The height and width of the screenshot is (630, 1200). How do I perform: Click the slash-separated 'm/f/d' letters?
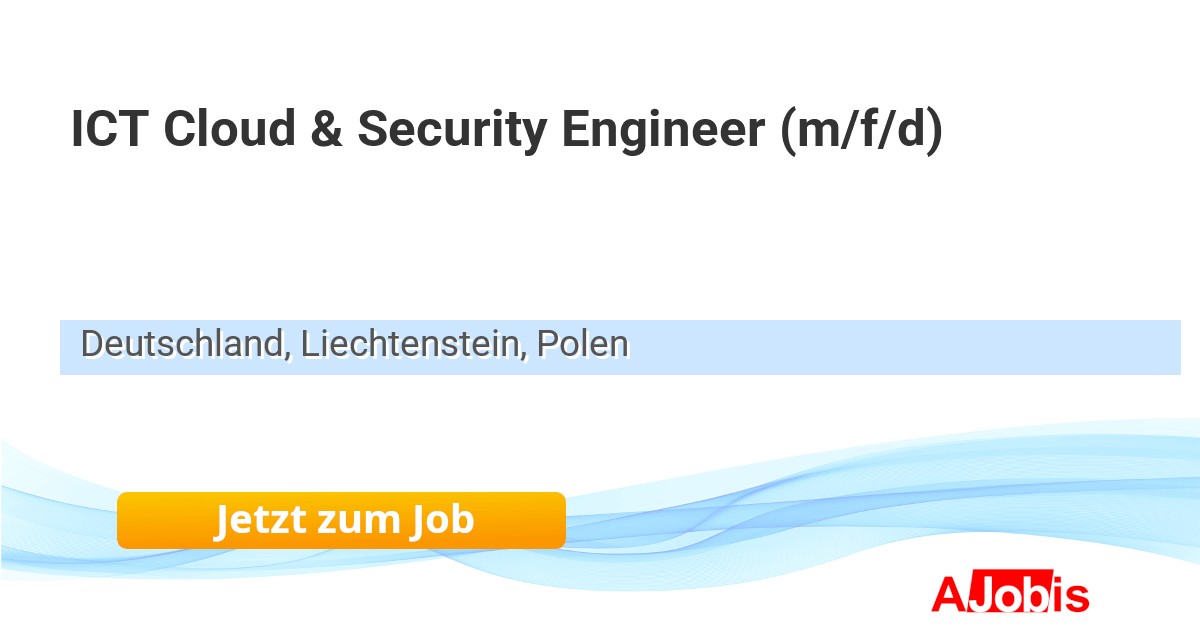point(861,130)
